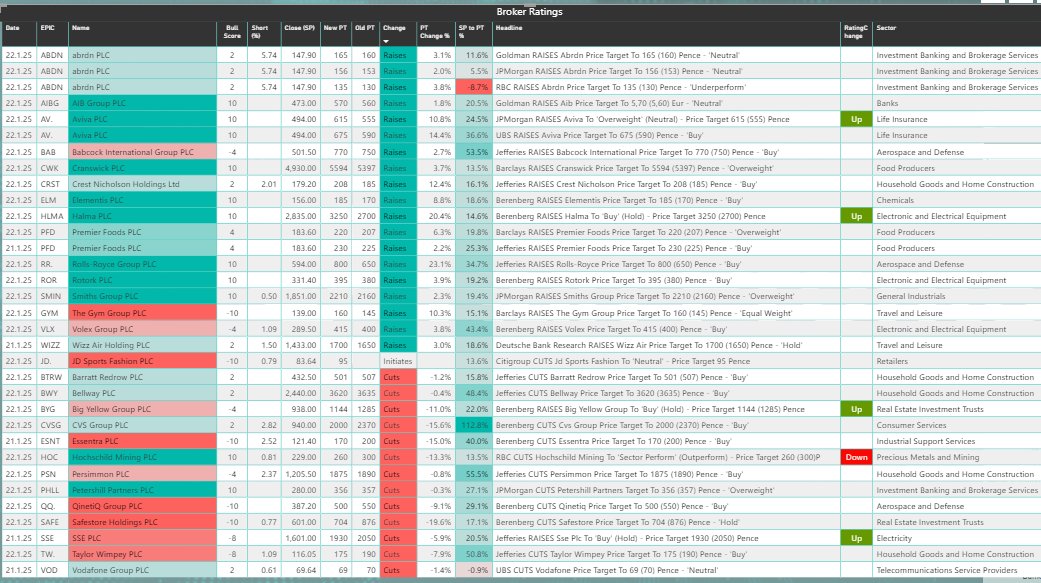Click the New PT column header
The image size is (1041, 583).
[x=335, y=28]
